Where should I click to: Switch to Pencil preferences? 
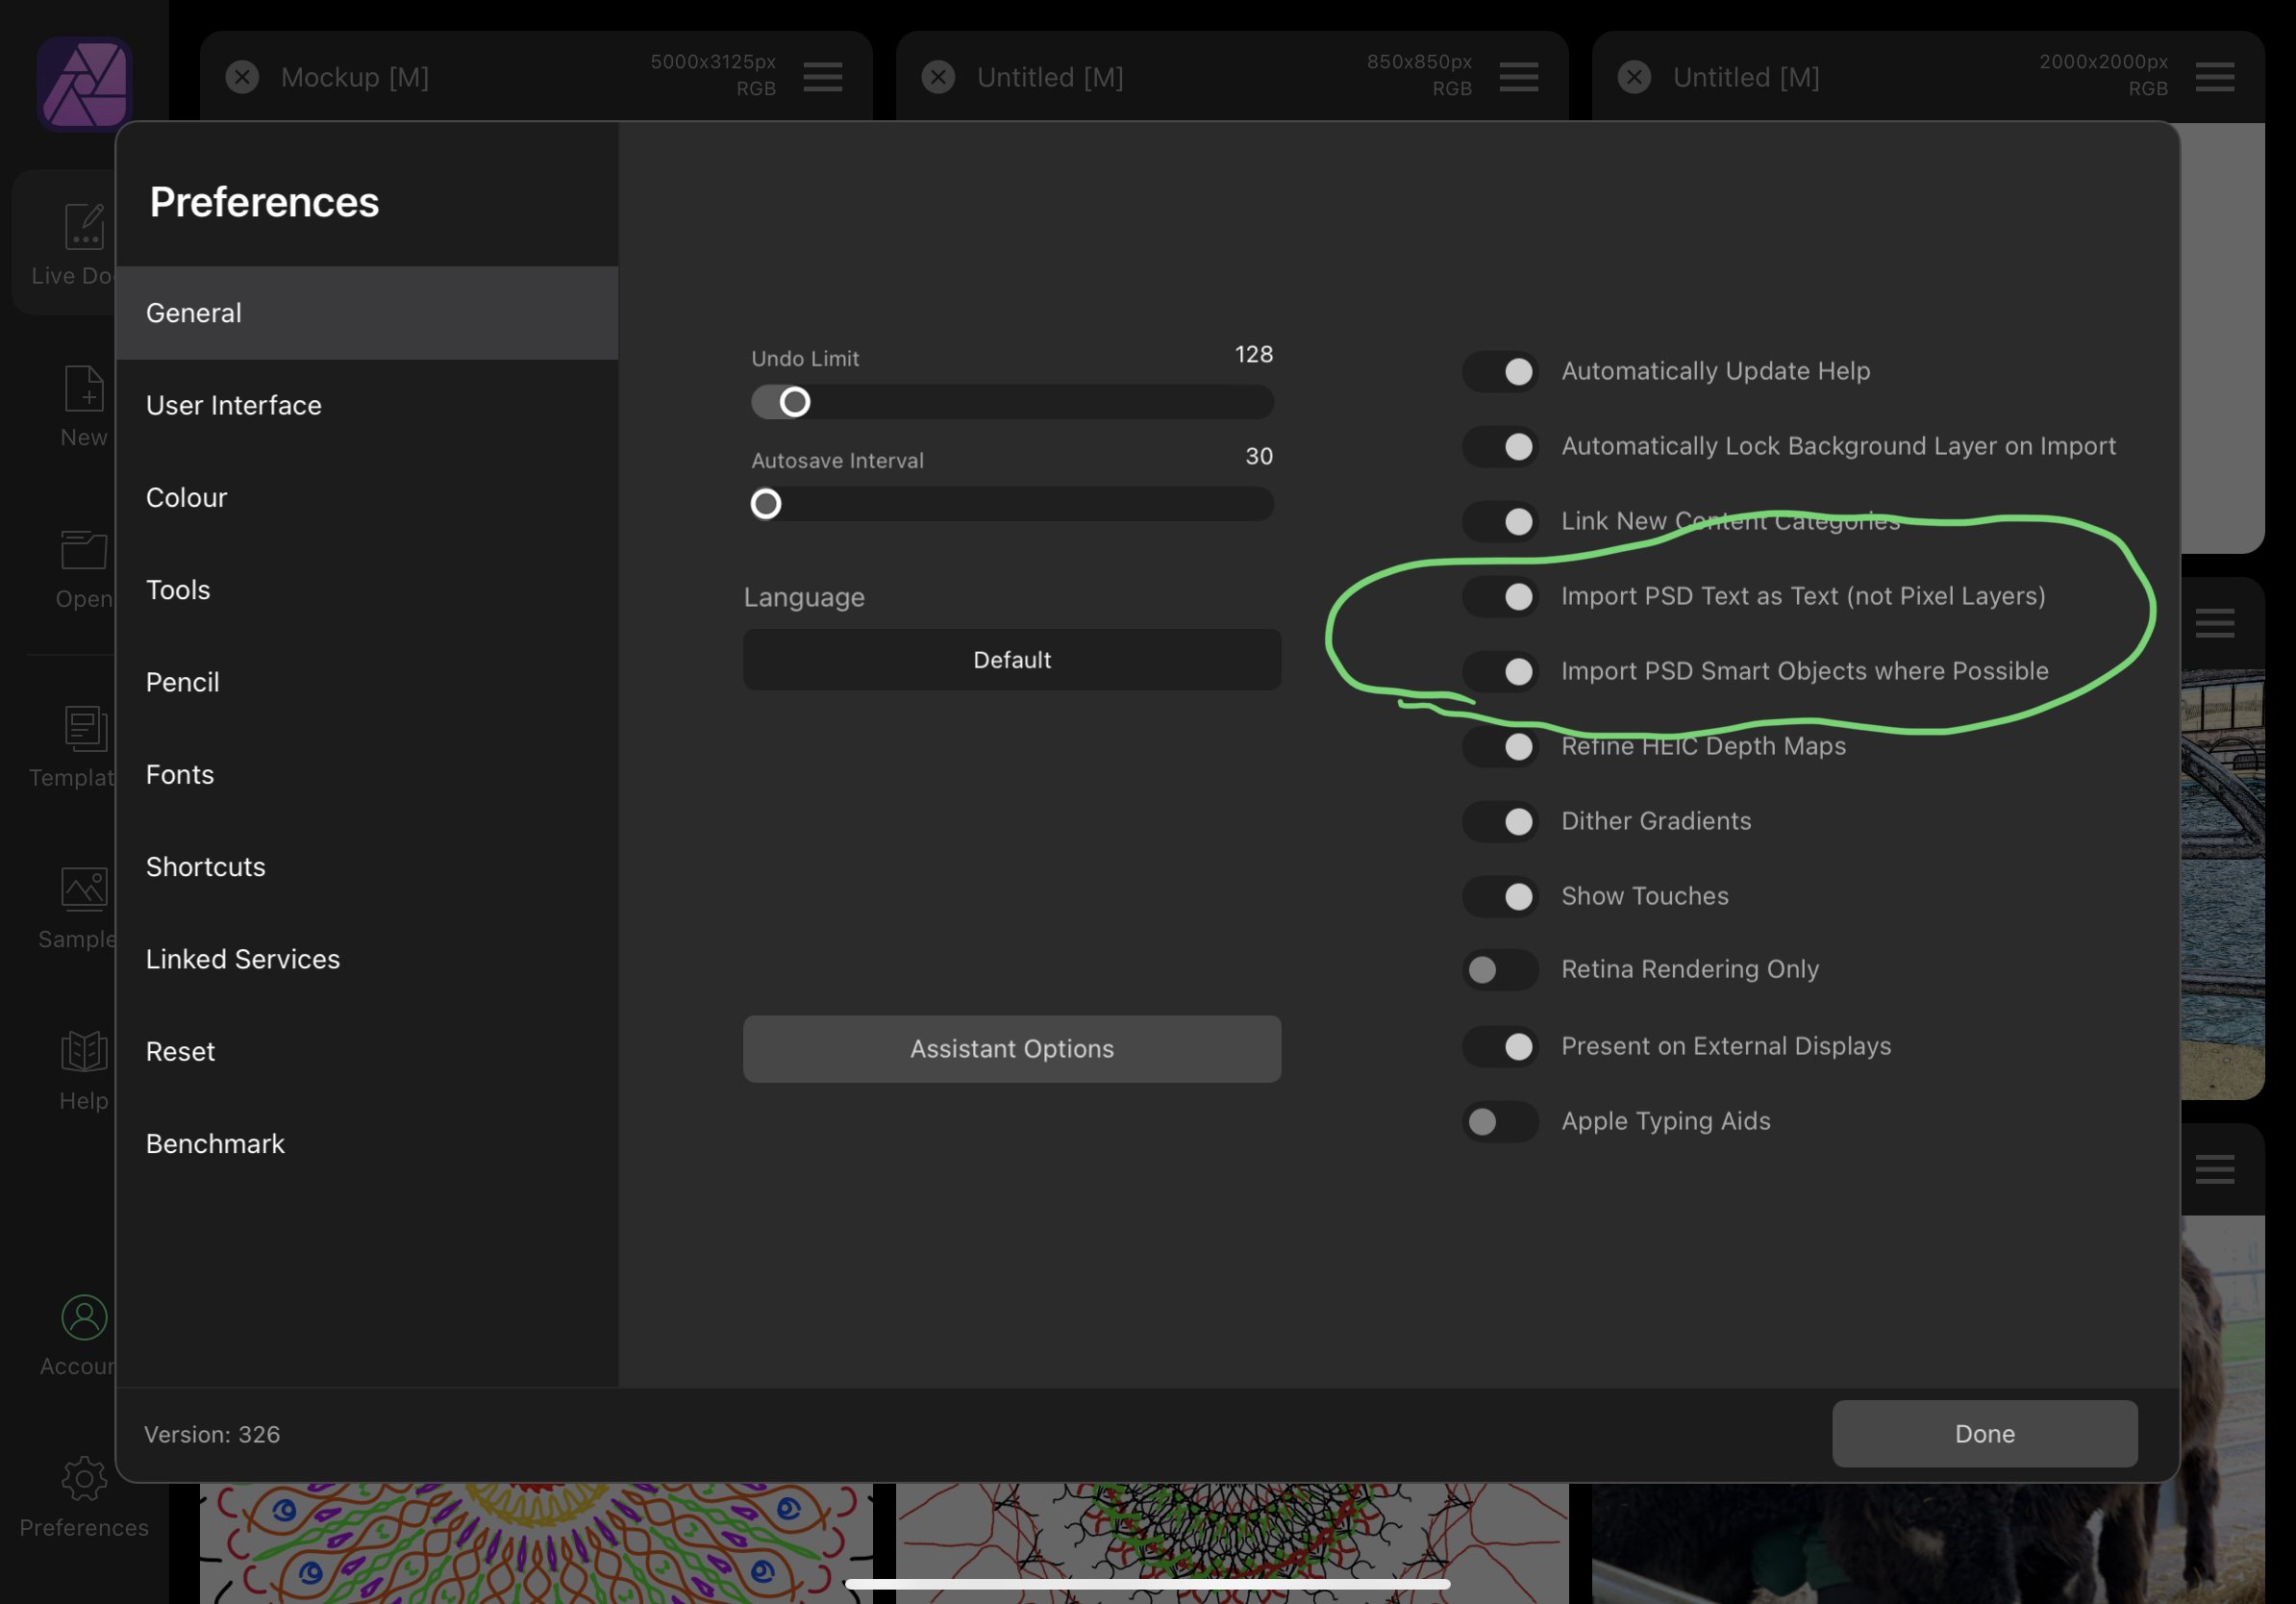tap(367, 682)
